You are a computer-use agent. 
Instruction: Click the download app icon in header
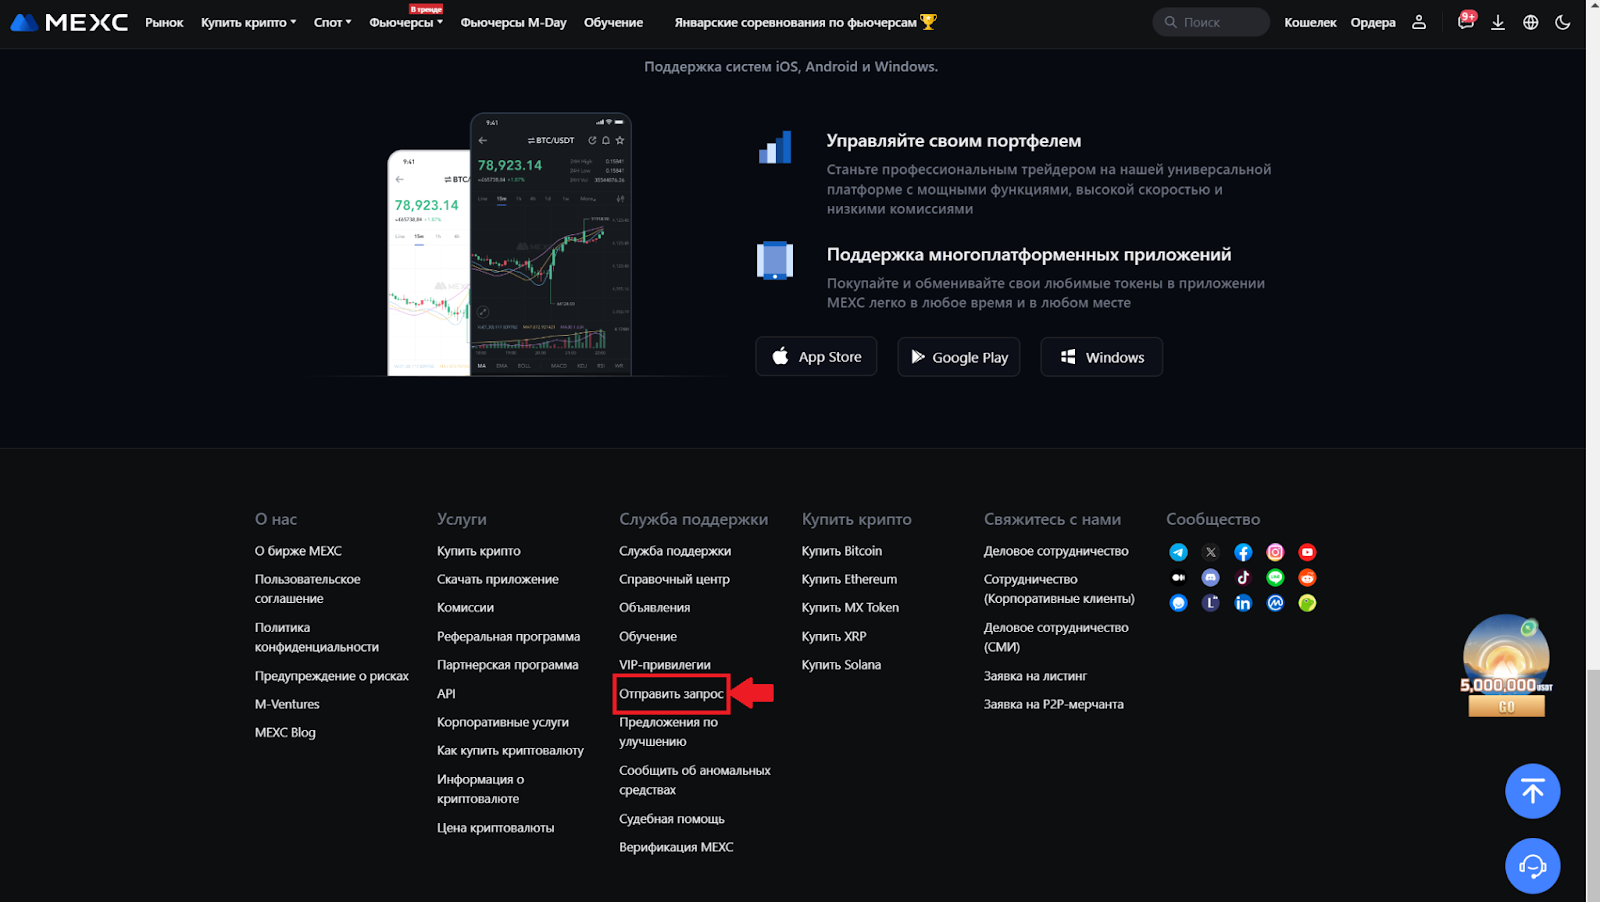pos(1497,22)
